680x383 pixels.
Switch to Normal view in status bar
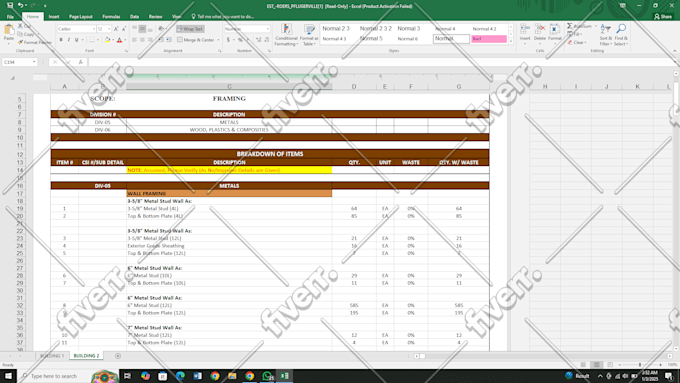pyautogui.click(x=583, y=365)
